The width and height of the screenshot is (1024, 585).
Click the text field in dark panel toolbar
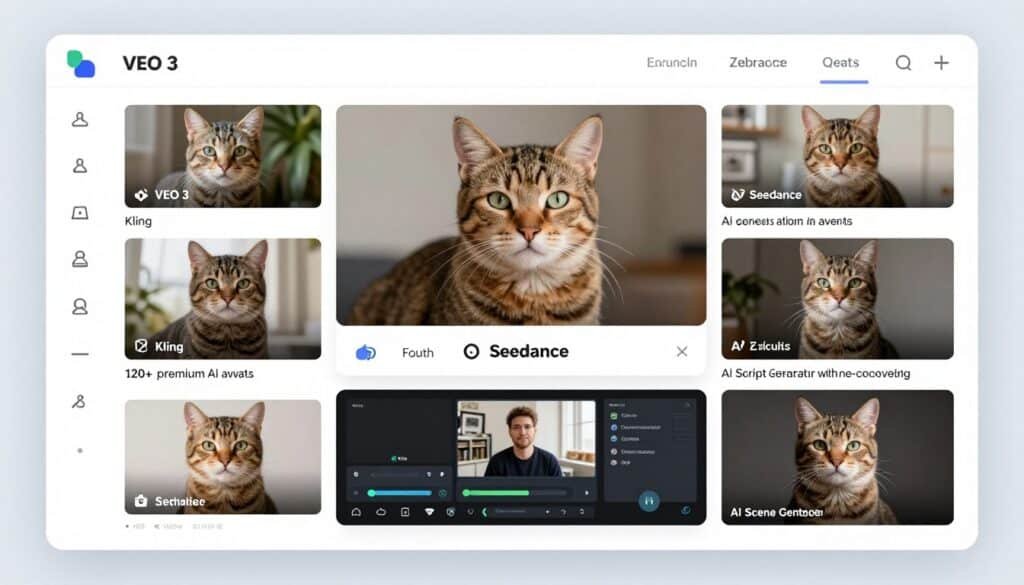(517, 511)
